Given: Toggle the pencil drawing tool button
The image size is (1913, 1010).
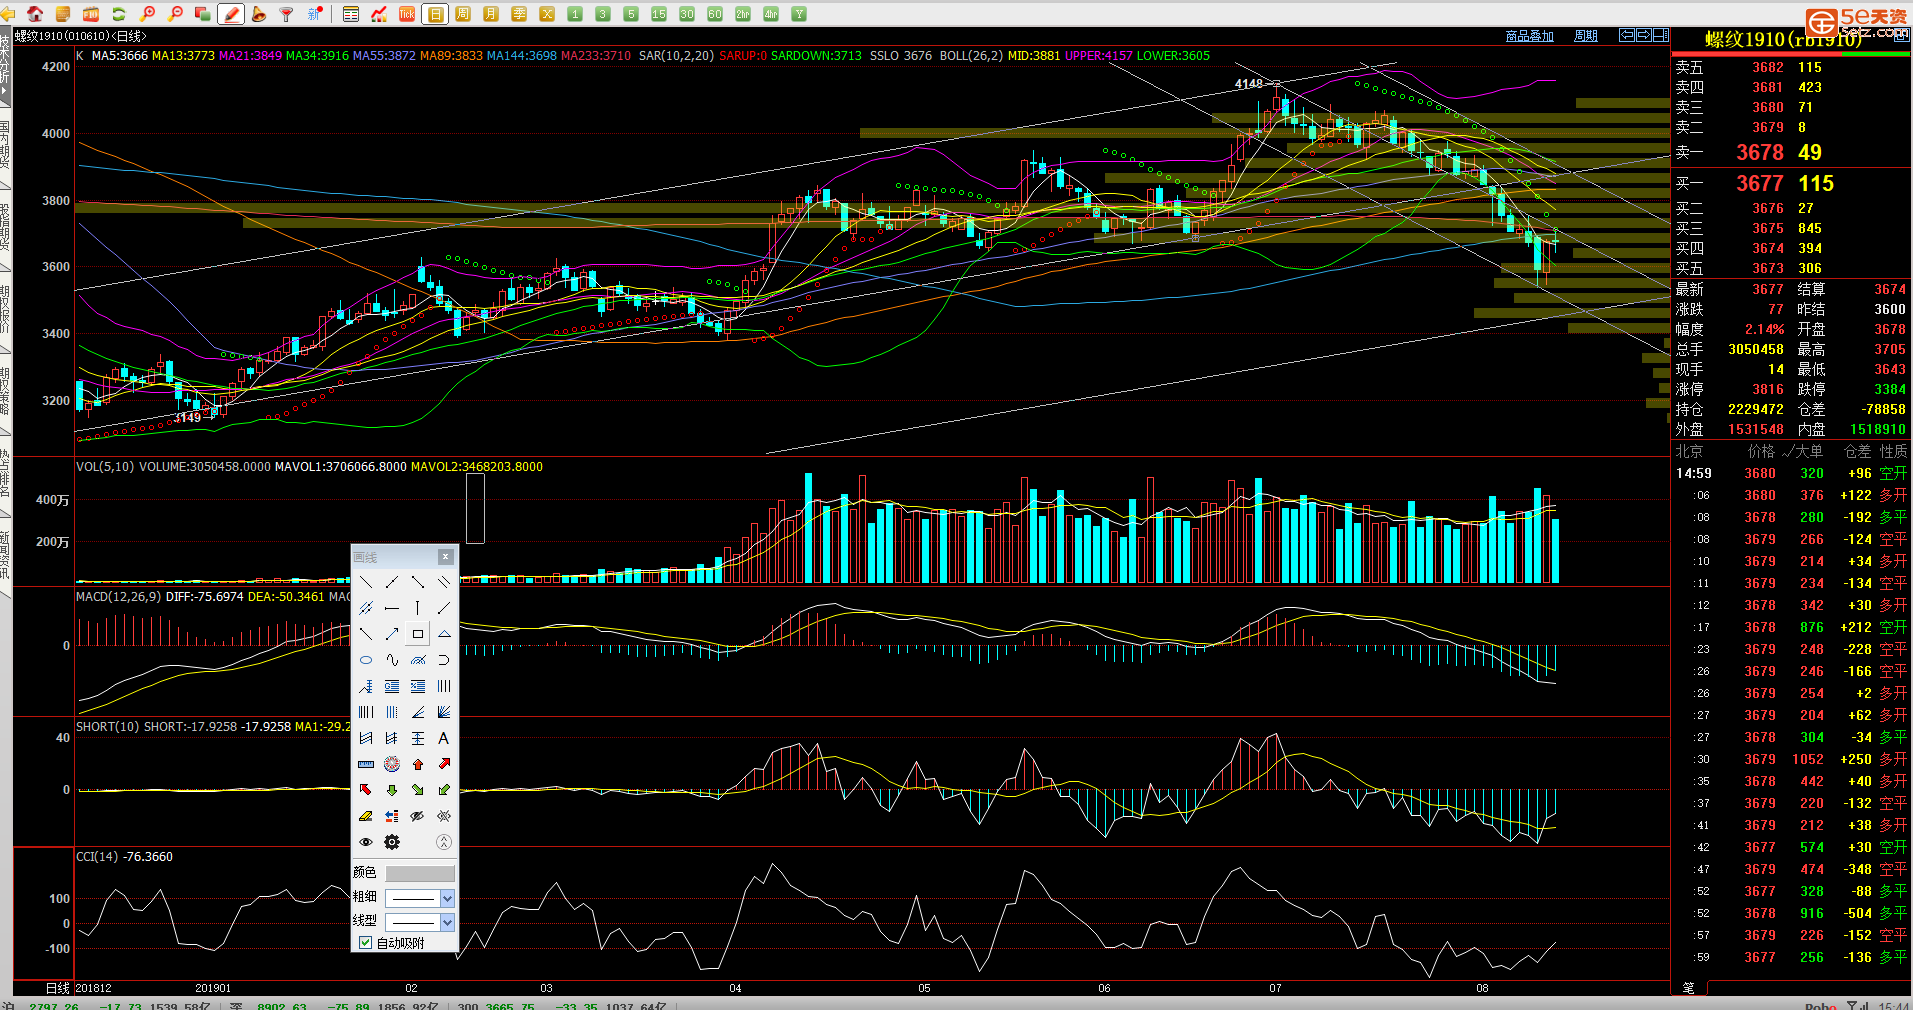Looking at the screenshot, I should click(231, 14).
